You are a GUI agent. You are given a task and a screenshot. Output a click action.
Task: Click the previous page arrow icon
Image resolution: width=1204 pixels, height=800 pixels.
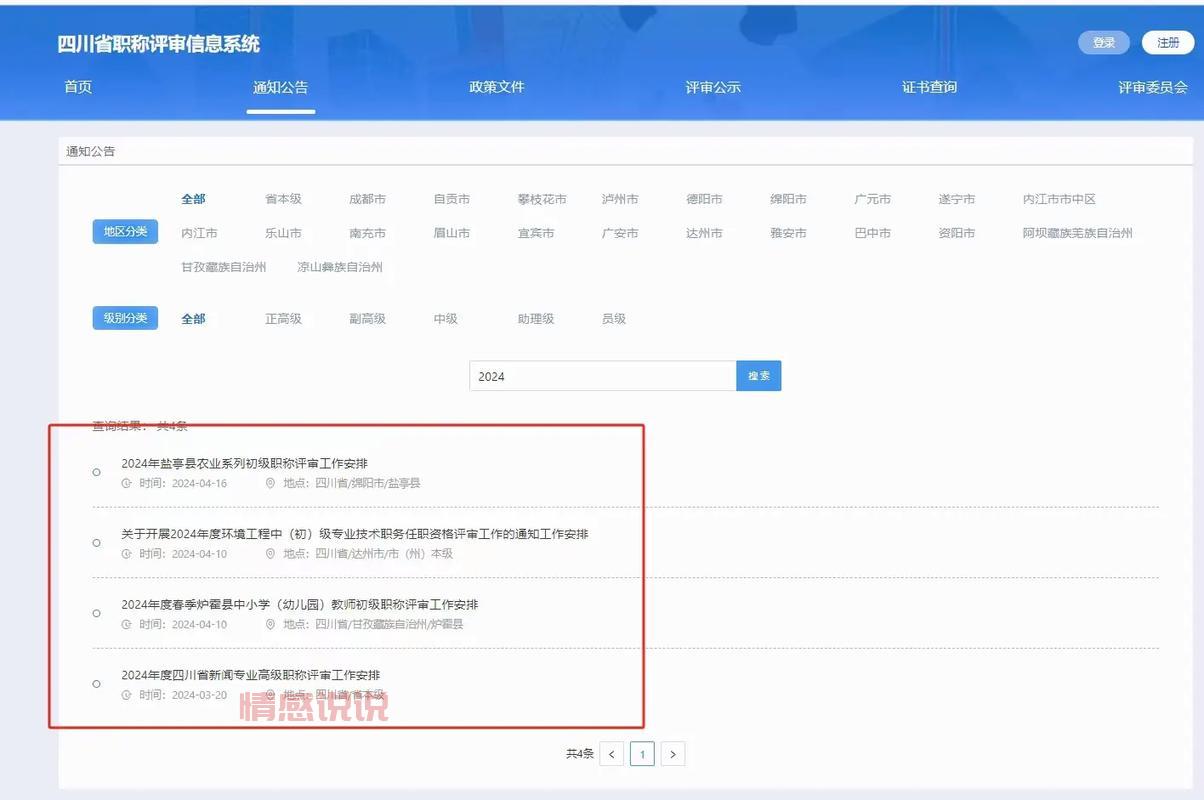611,753
